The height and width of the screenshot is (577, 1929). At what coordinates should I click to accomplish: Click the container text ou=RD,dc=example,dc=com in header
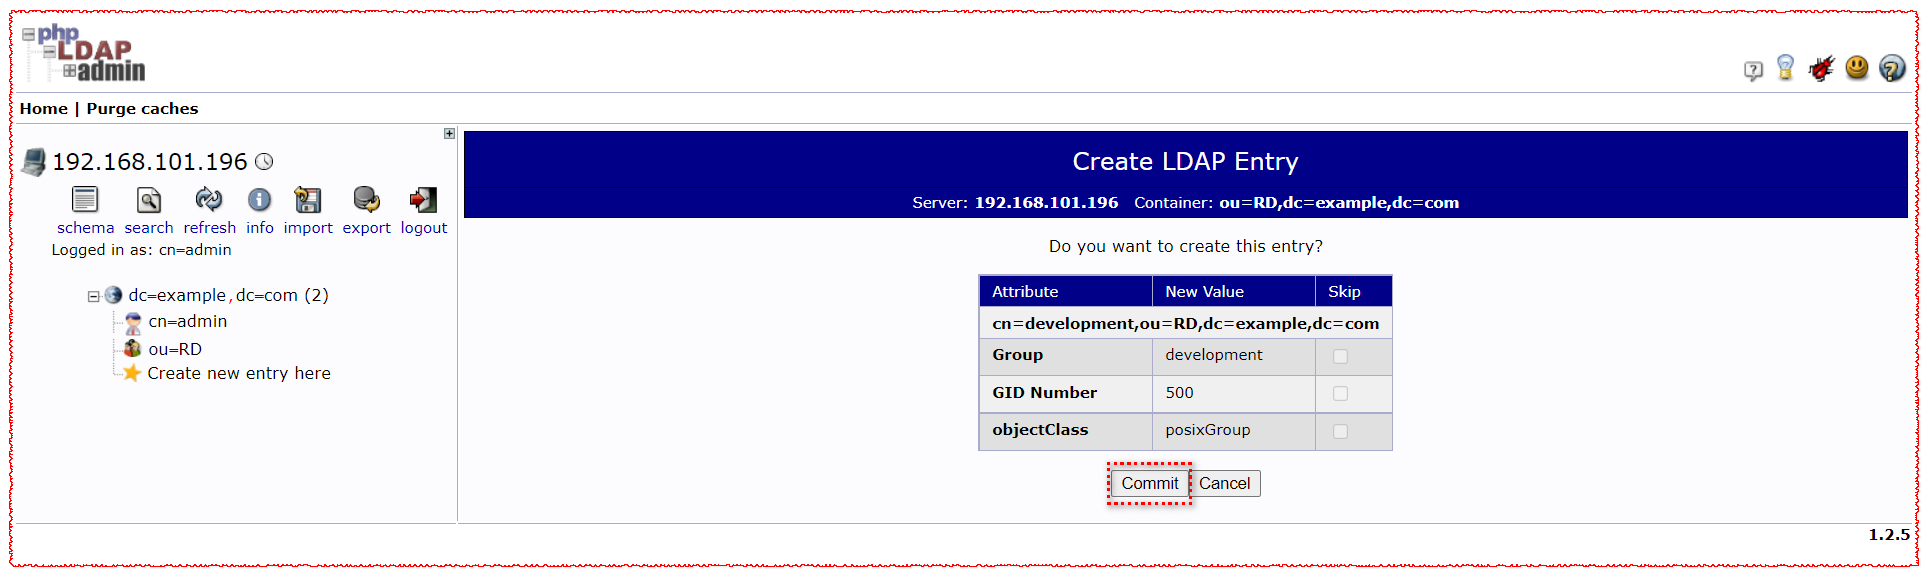[x=1339, y=202]
